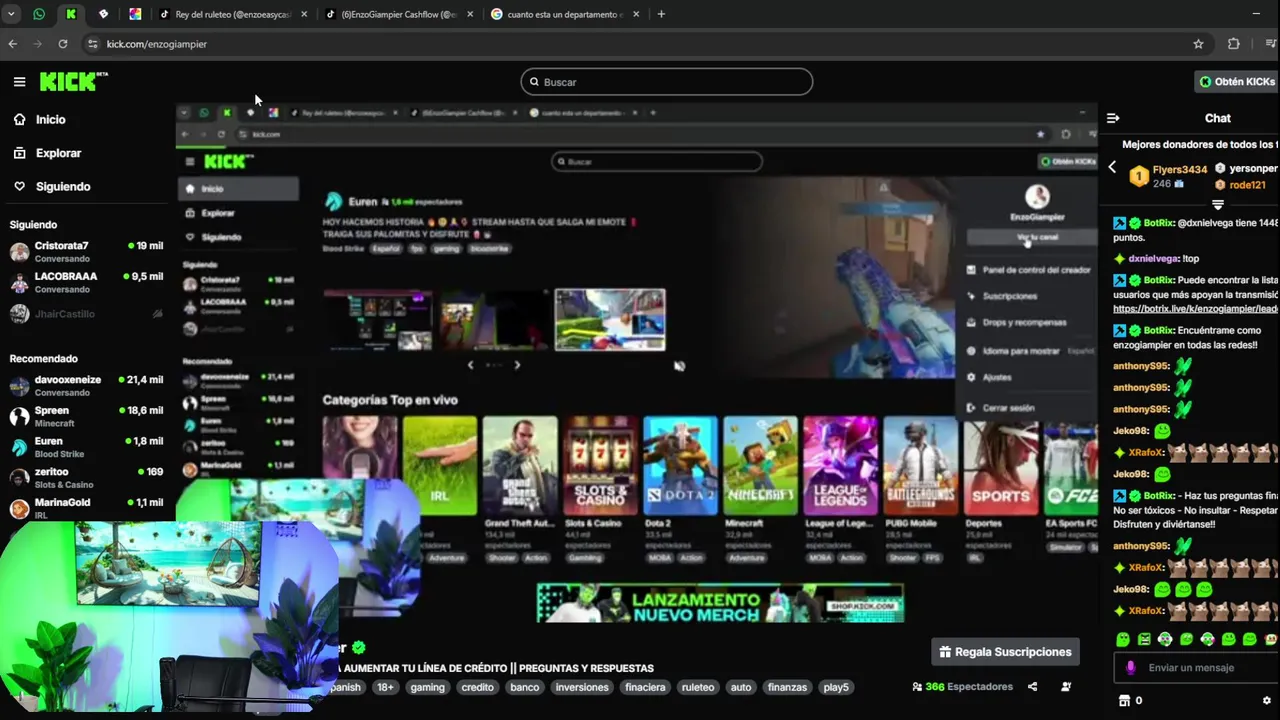The height and width of the screenshot is (720, 1280).
Task: Open the Kick sidebar hamburger menu
Action: pos(19,82)
